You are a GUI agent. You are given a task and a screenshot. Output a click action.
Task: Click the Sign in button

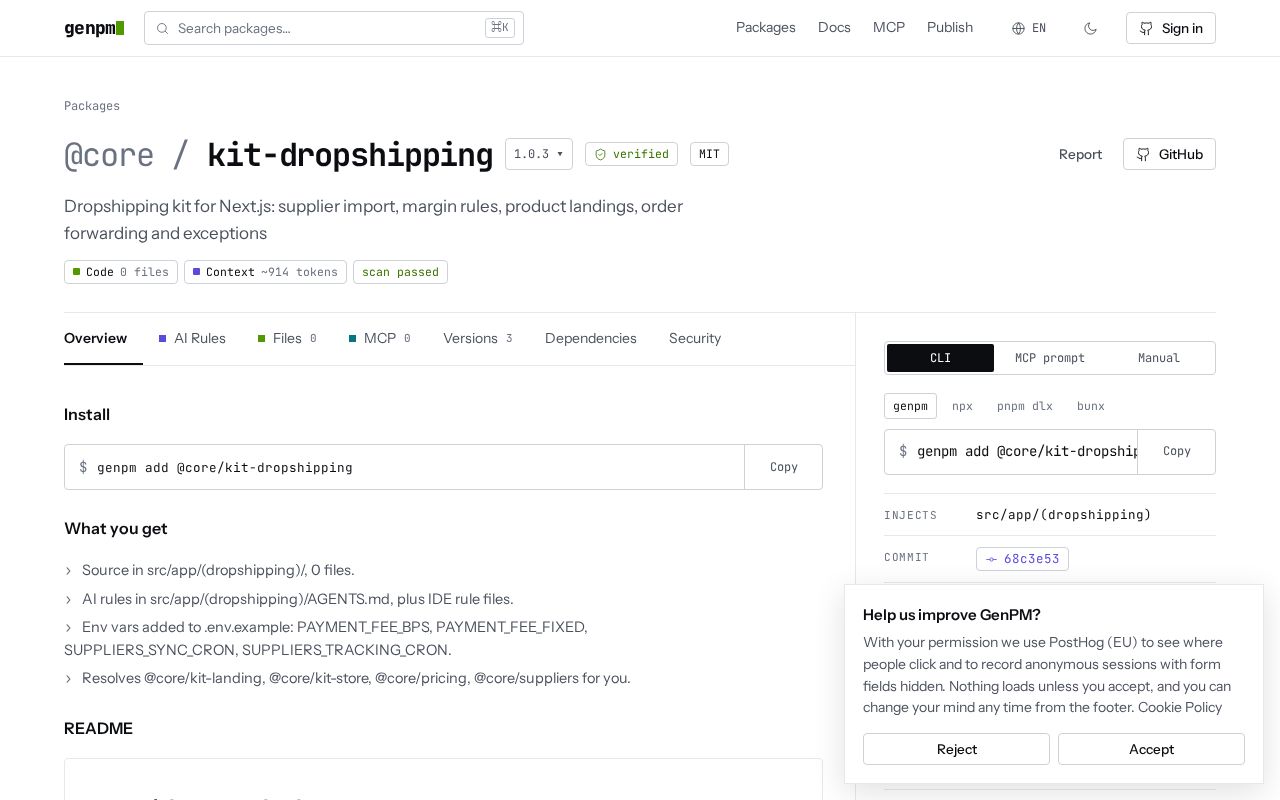(1171, 28)
